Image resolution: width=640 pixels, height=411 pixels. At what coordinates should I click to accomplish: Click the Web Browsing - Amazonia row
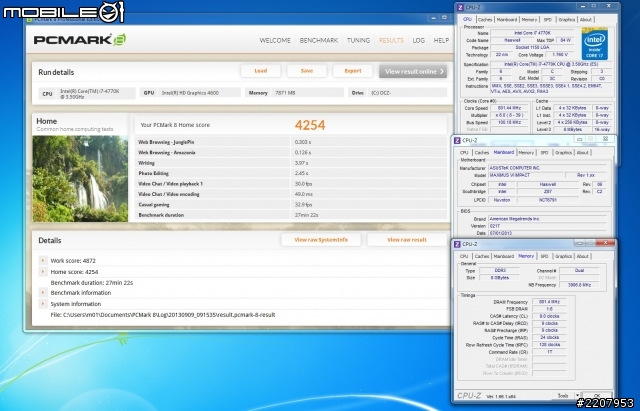(291, 153)
